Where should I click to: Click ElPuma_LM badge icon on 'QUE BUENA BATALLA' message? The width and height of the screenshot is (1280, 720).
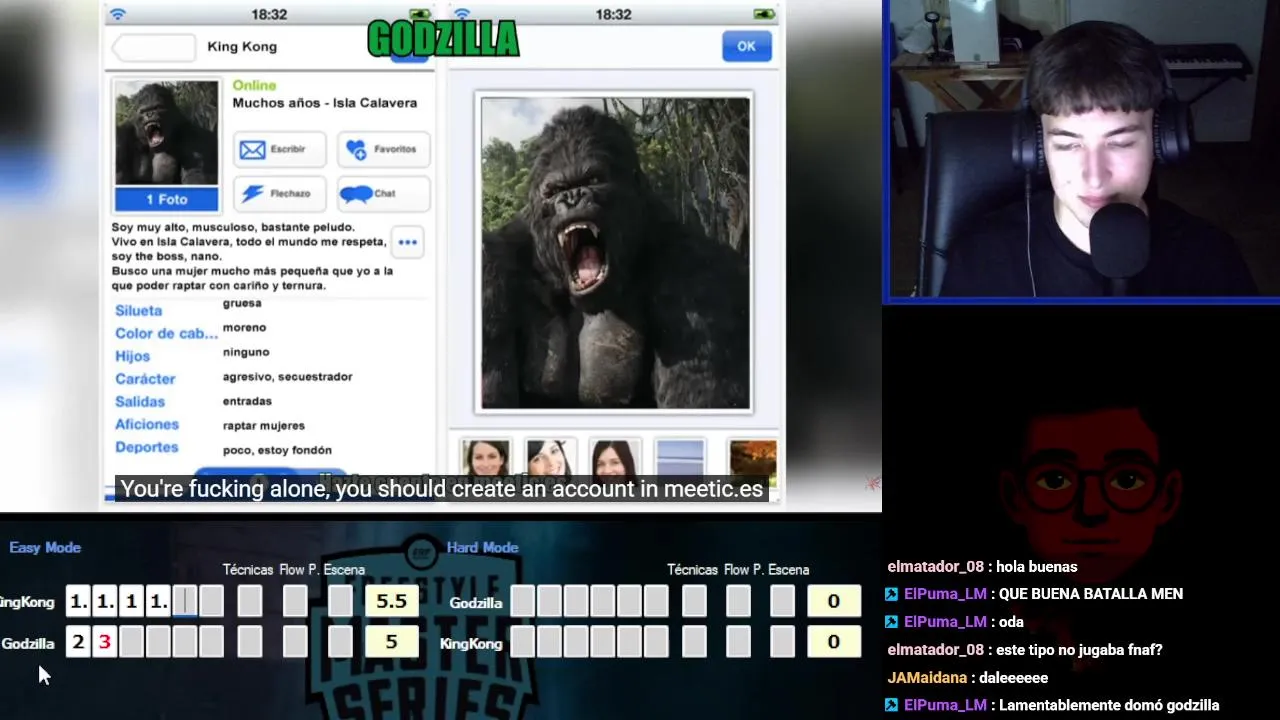pyautogui.click(x=891, y=594)
